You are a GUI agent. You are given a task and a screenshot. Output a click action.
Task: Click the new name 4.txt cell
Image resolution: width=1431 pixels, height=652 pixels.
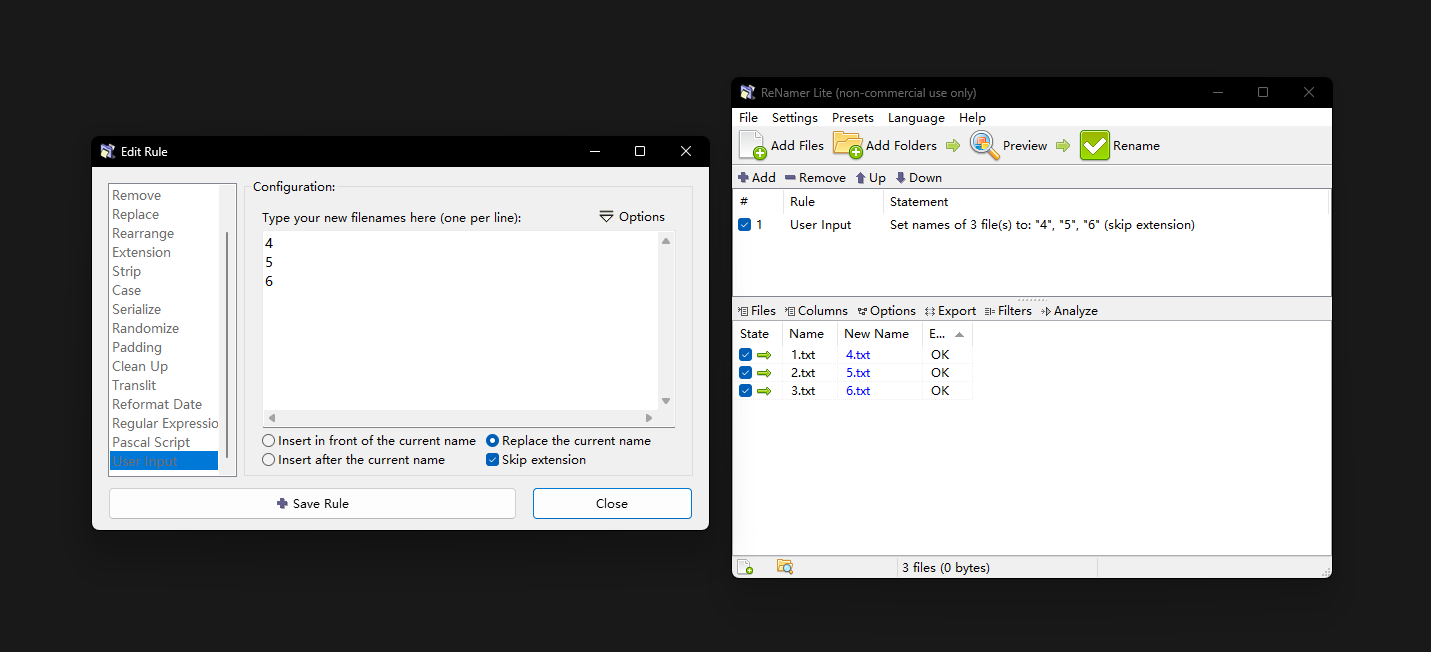click(858, 355)
